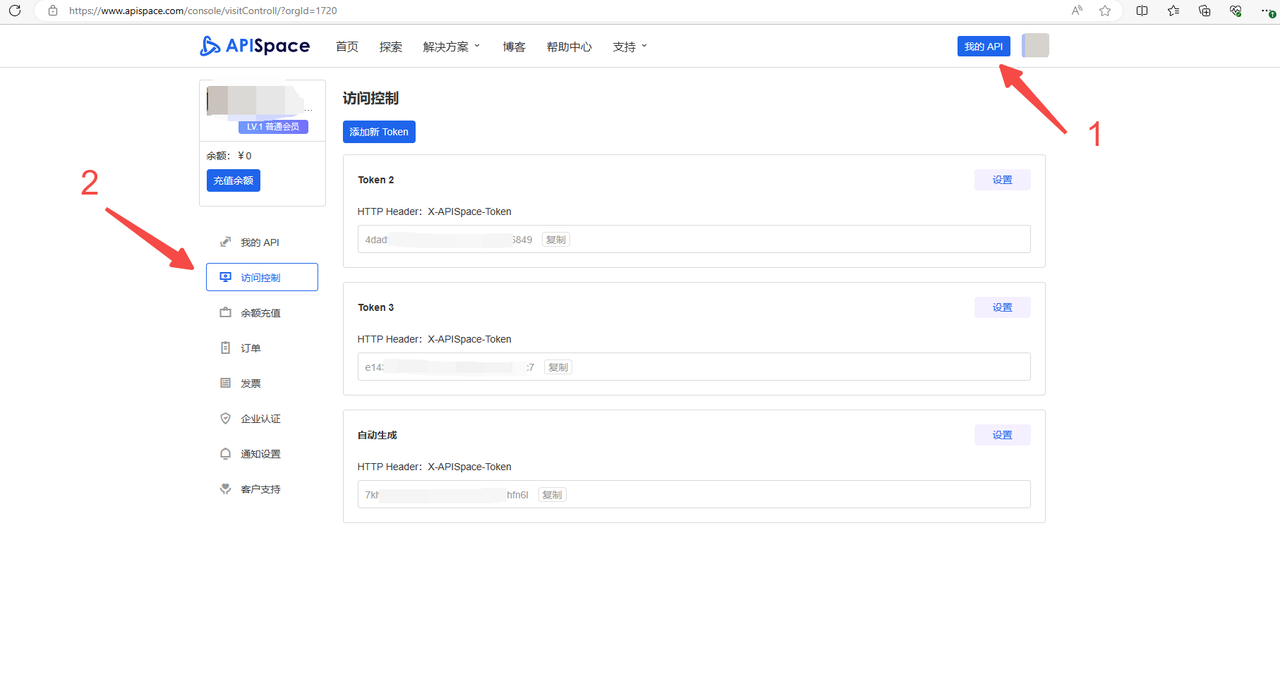Open 订单 using its document icon
The image size is (1280, 700).
pos(224,347)
